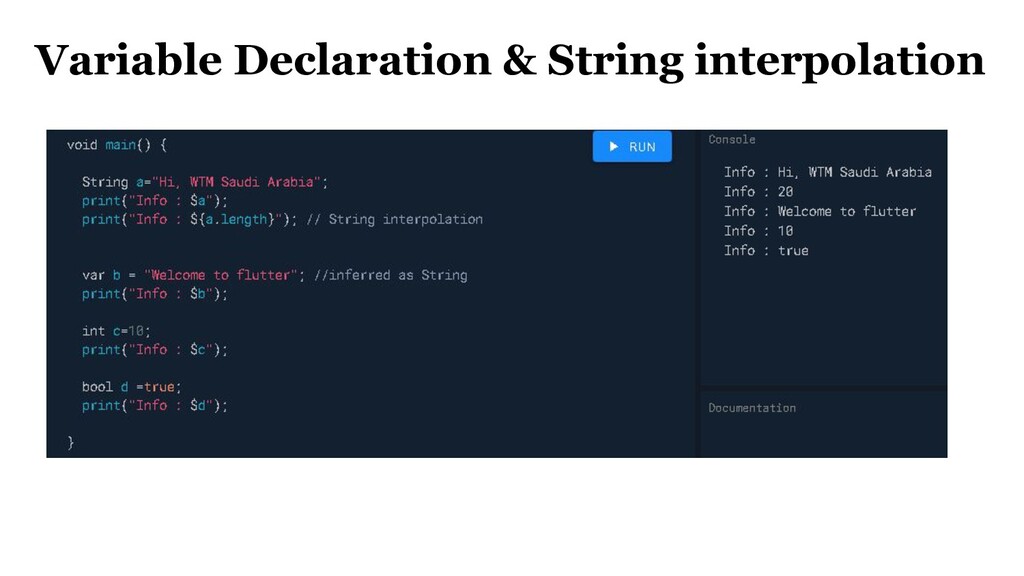Click the 'bool d =true;' code line

pos(131,387)
